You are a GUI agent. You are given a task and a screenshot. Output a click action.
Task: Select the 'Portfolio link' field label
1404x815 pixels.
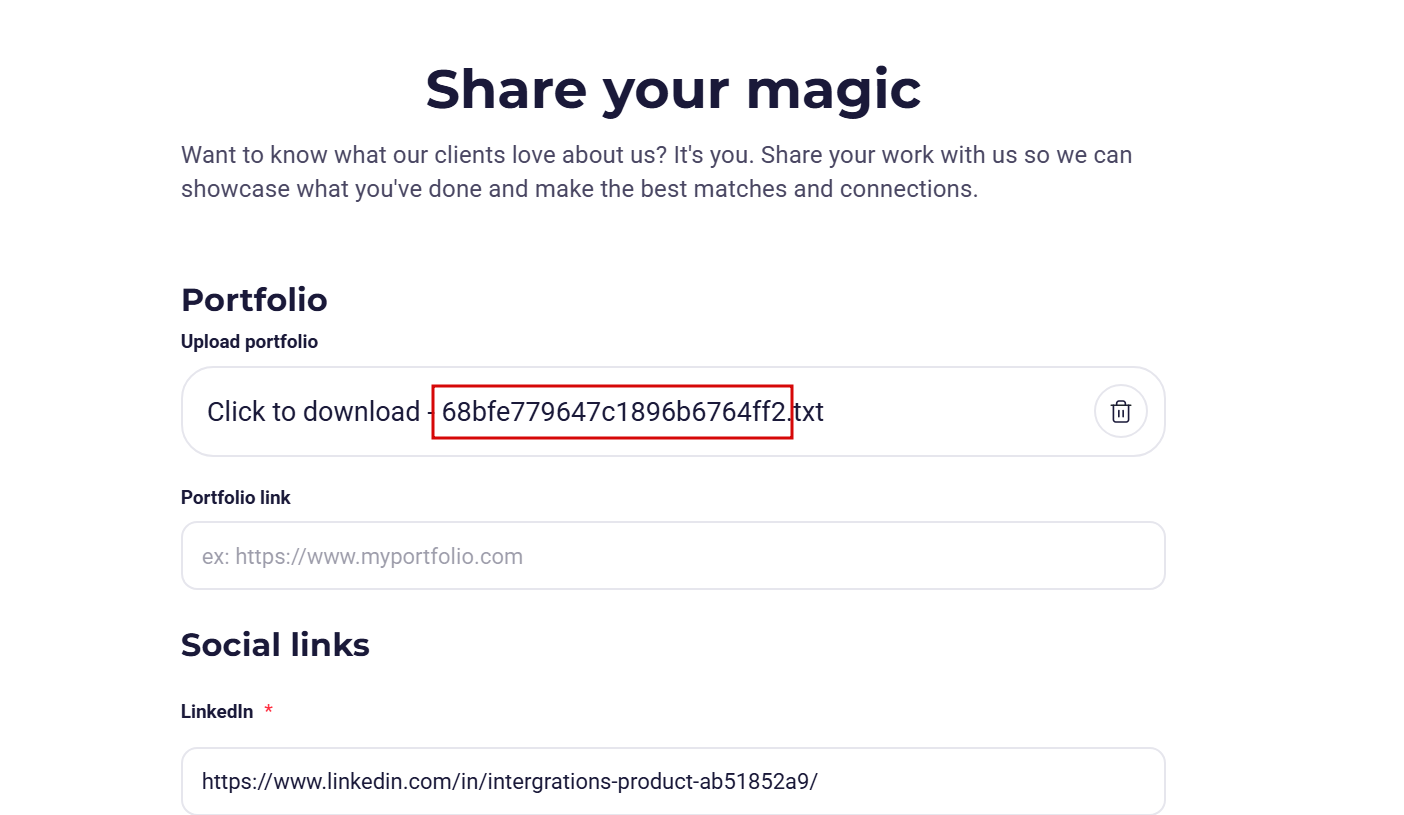coord(236,497)
